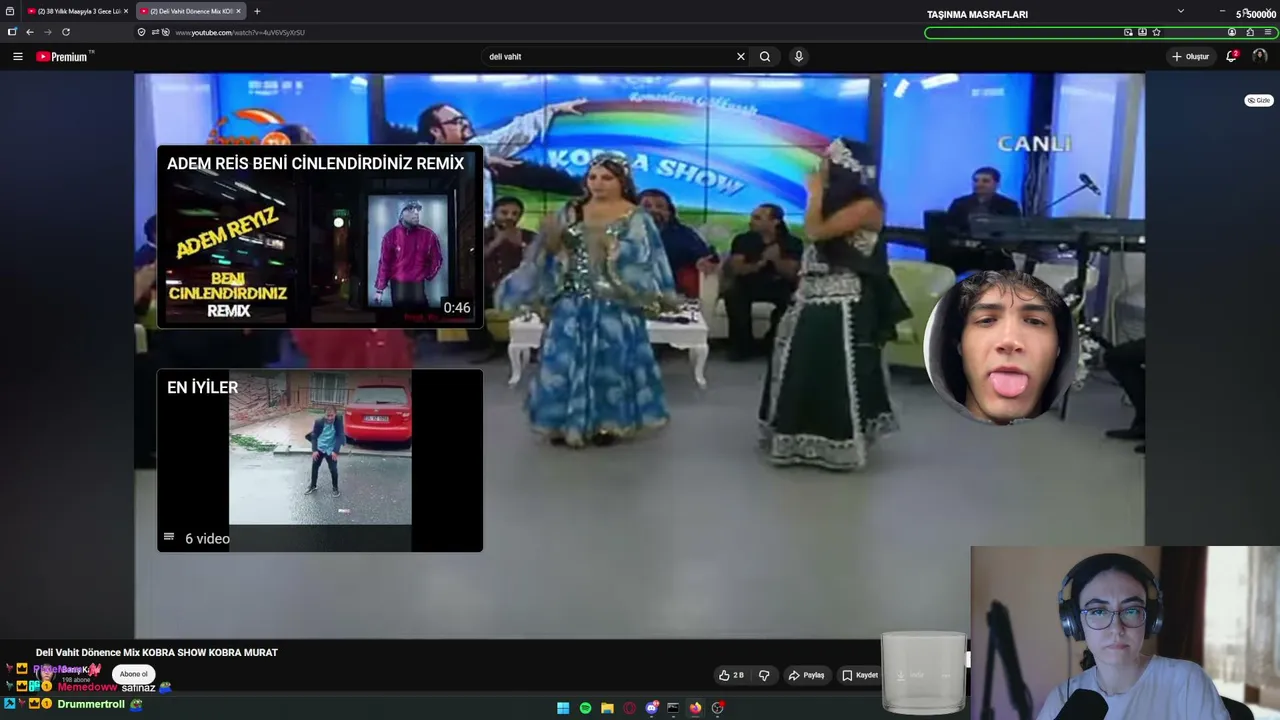Click the install/download icon in address bar
1280x720 pixels.
tap(1142, 32)
